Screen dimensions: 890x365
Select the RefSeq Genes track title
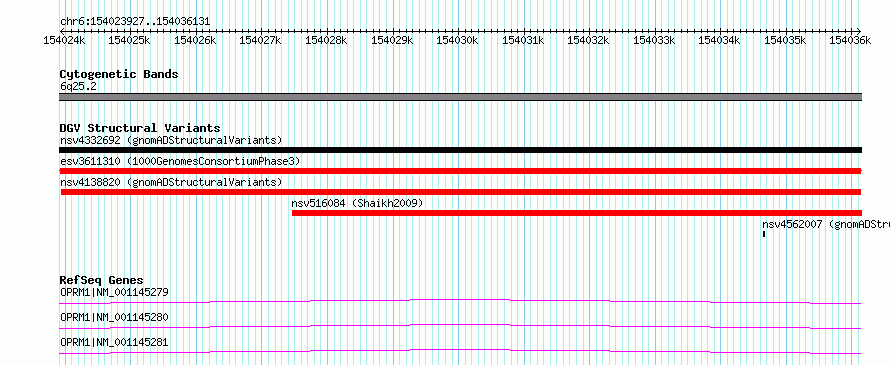tap(101, 280)
